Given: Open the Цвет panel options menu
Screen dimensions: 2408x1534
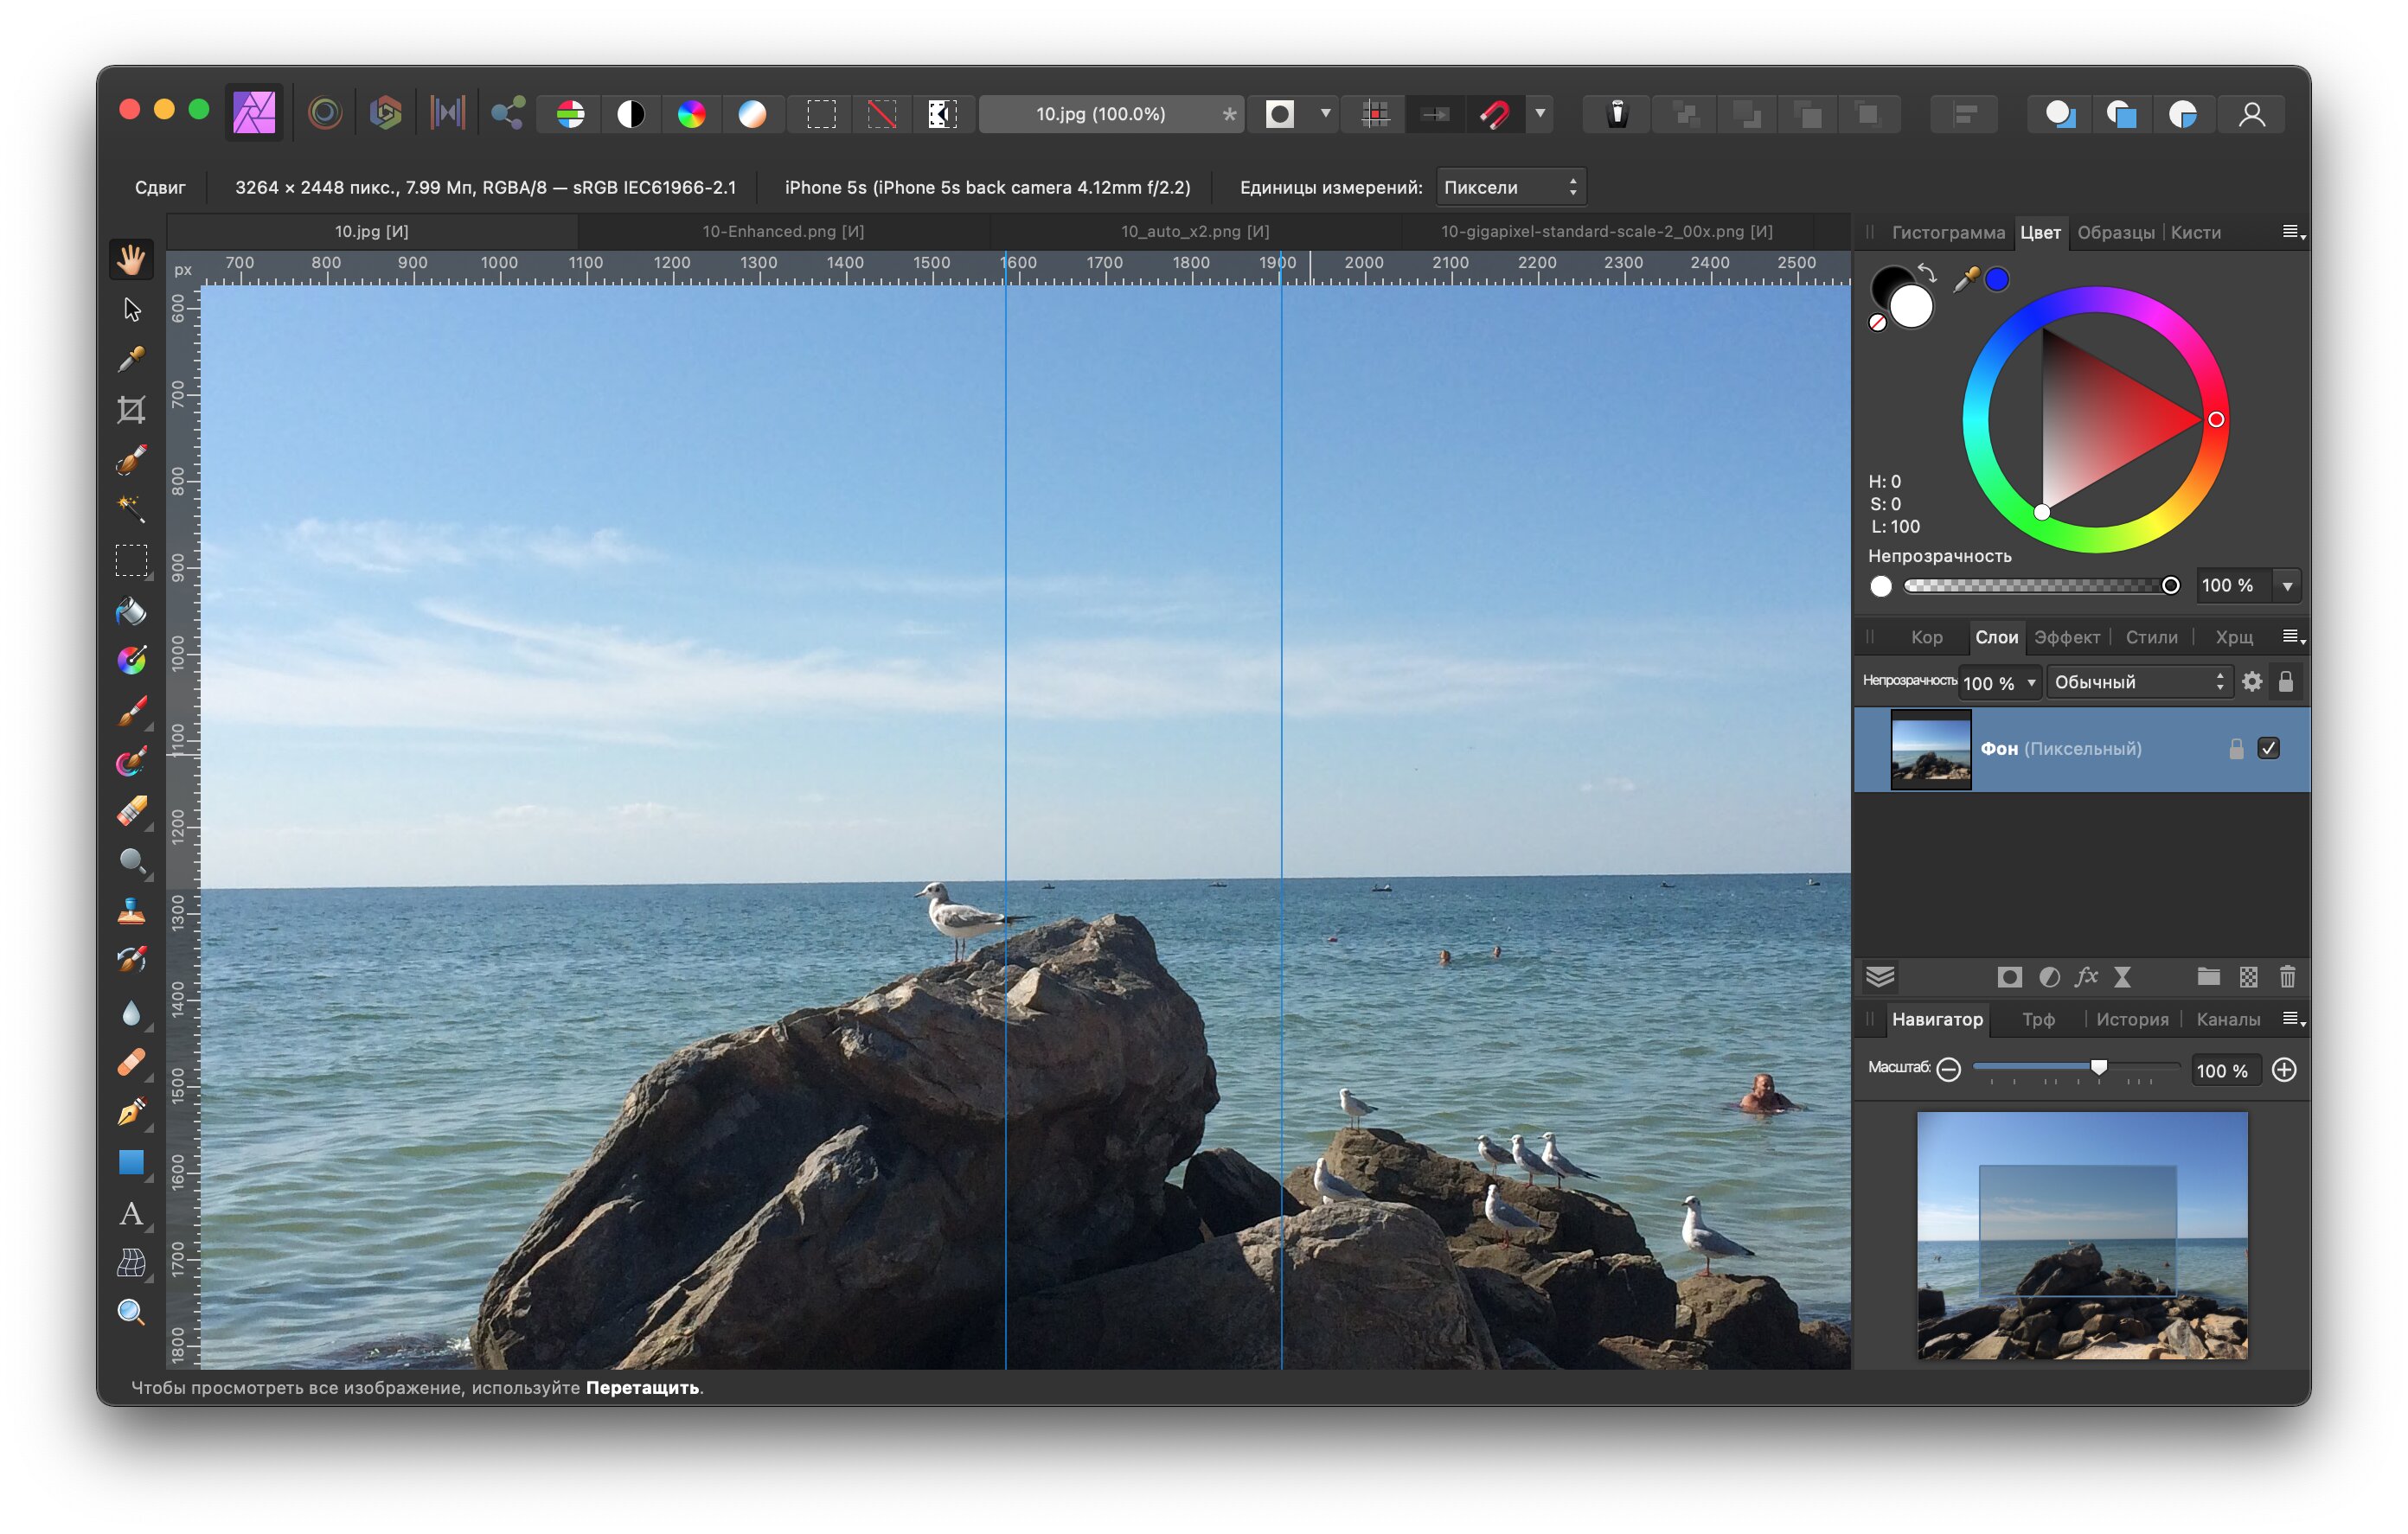Looking at the screenshot, I should 2294,232.
